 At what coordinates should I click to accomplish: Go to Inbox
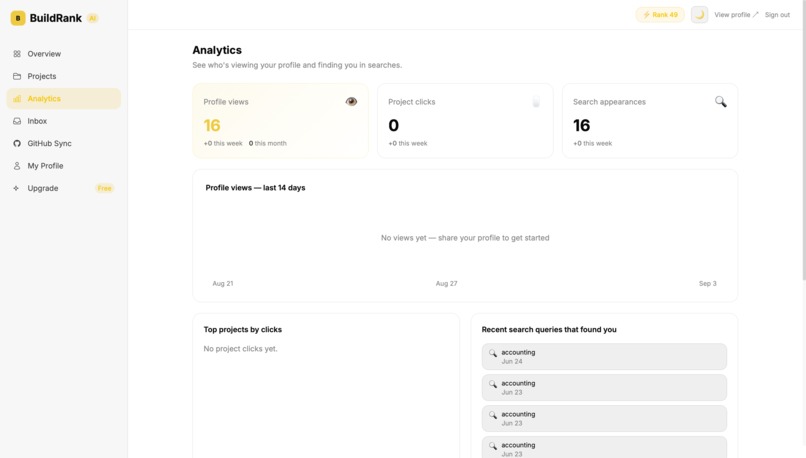tap(64, 121)
